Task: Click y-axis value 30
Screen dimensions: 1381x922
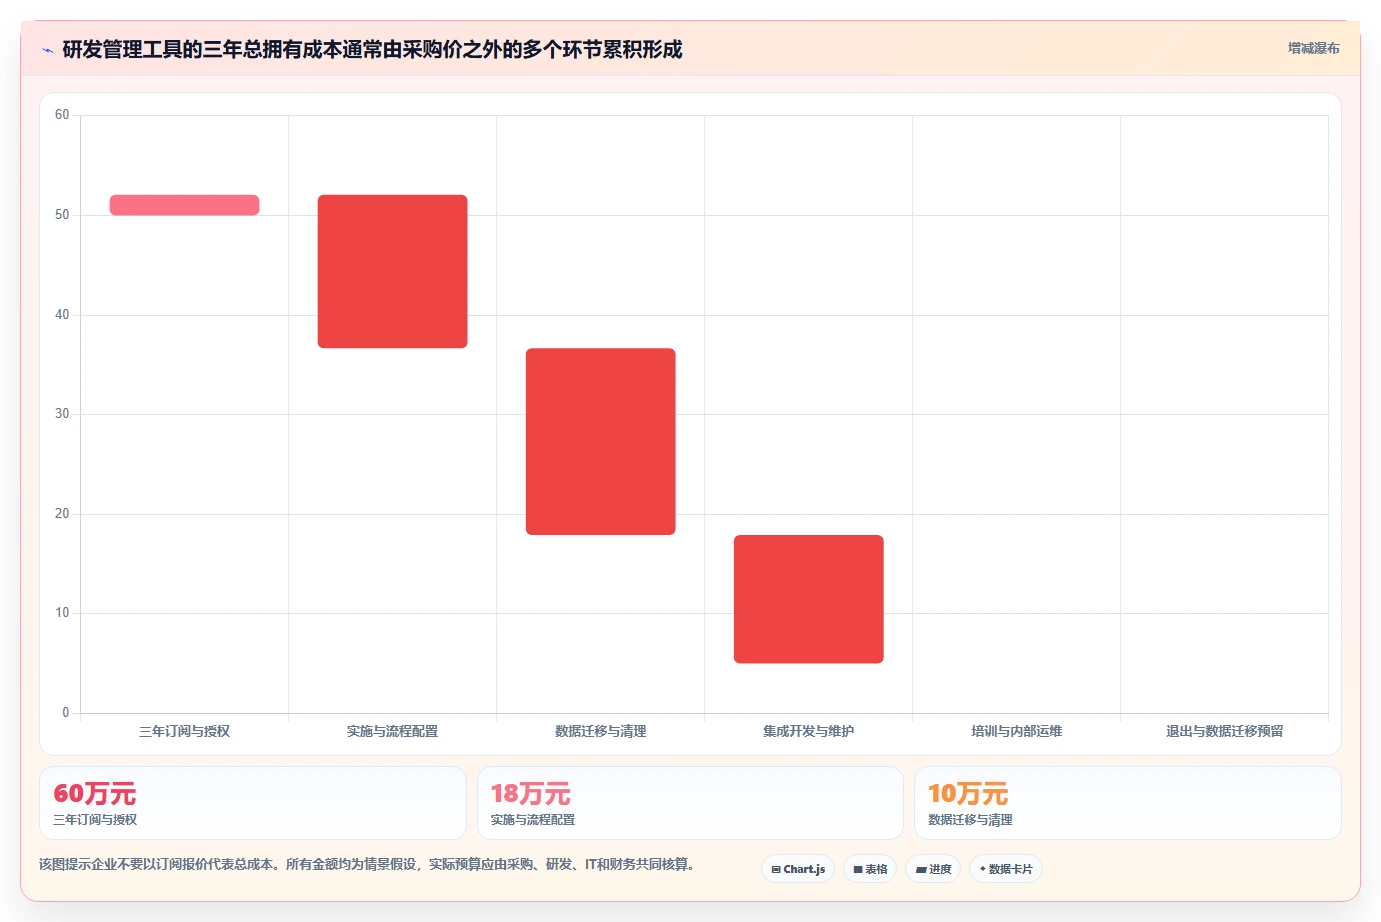Action: (62, 414)
